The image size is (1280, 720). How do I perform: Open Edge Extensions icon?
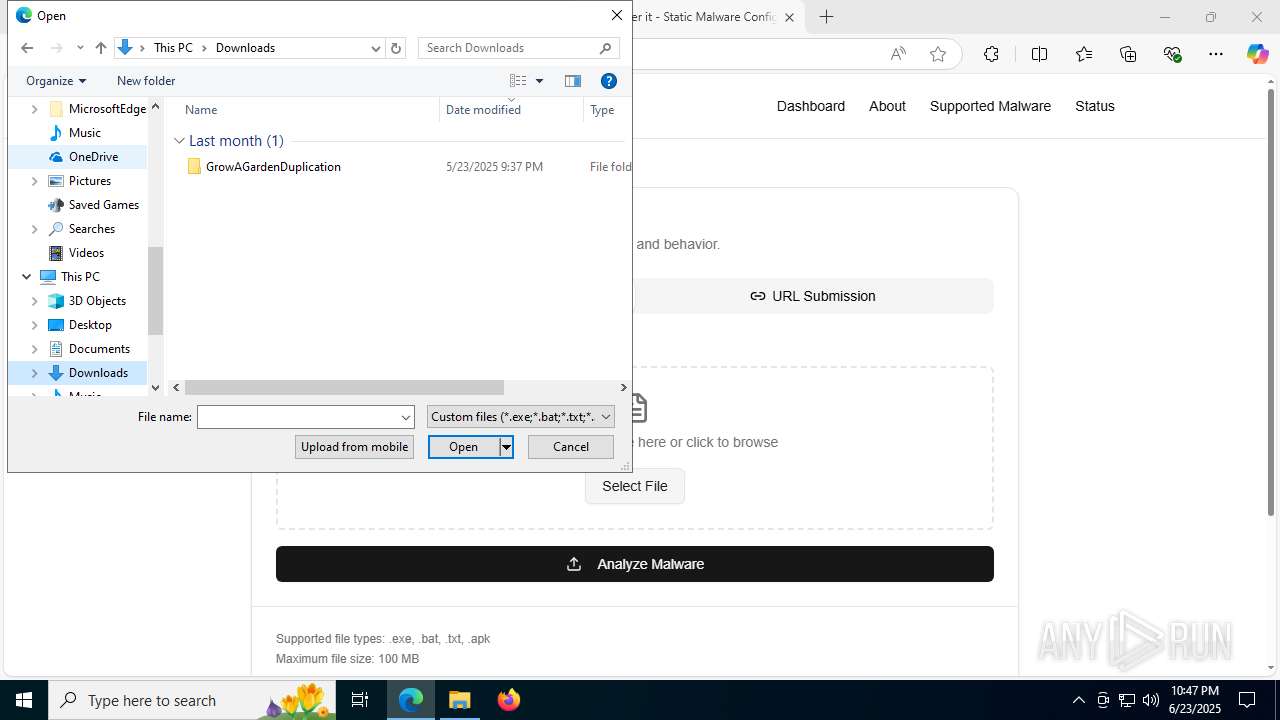point(991,54)
